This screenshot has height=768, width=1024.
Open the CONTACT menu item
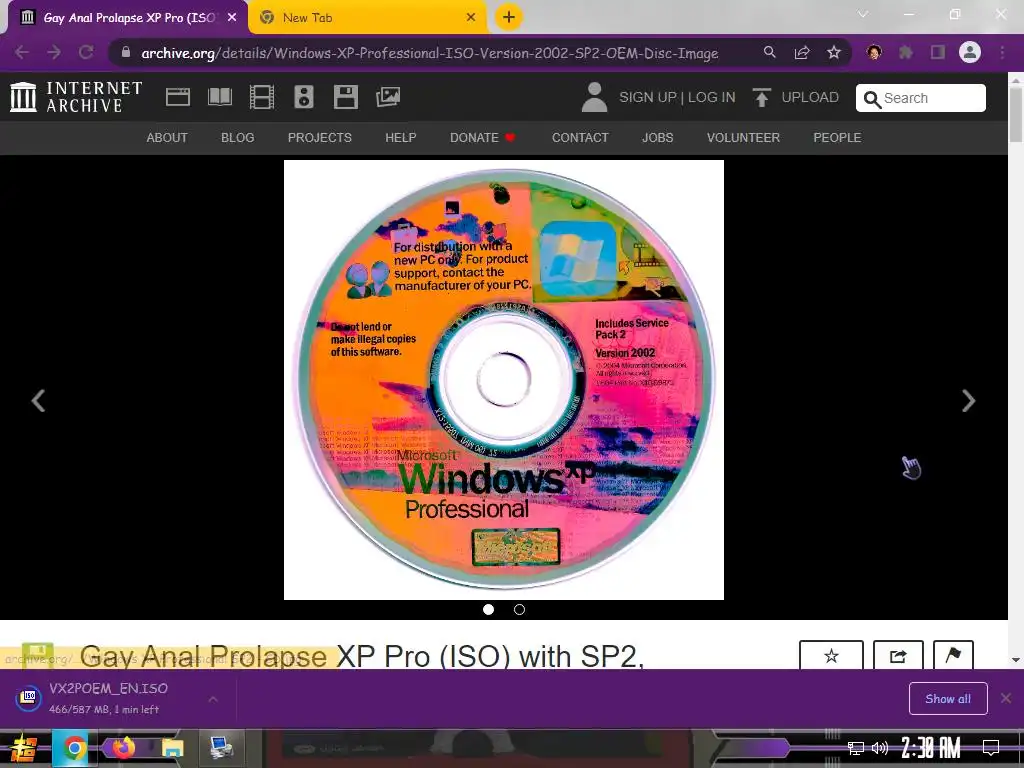(580, 138)
